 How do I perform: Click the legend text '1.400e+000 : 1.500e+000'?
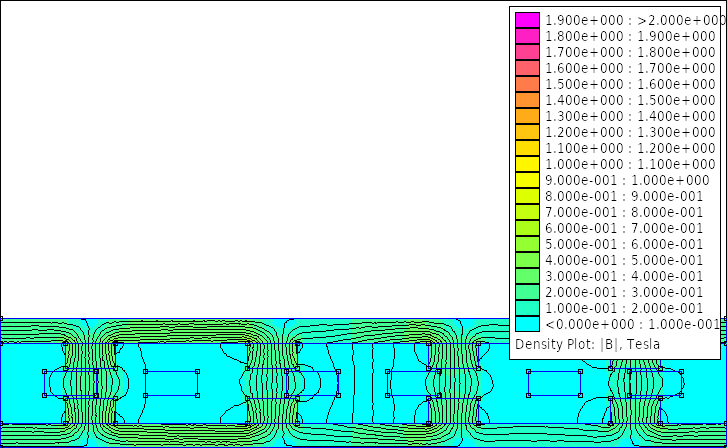(631, 100)
